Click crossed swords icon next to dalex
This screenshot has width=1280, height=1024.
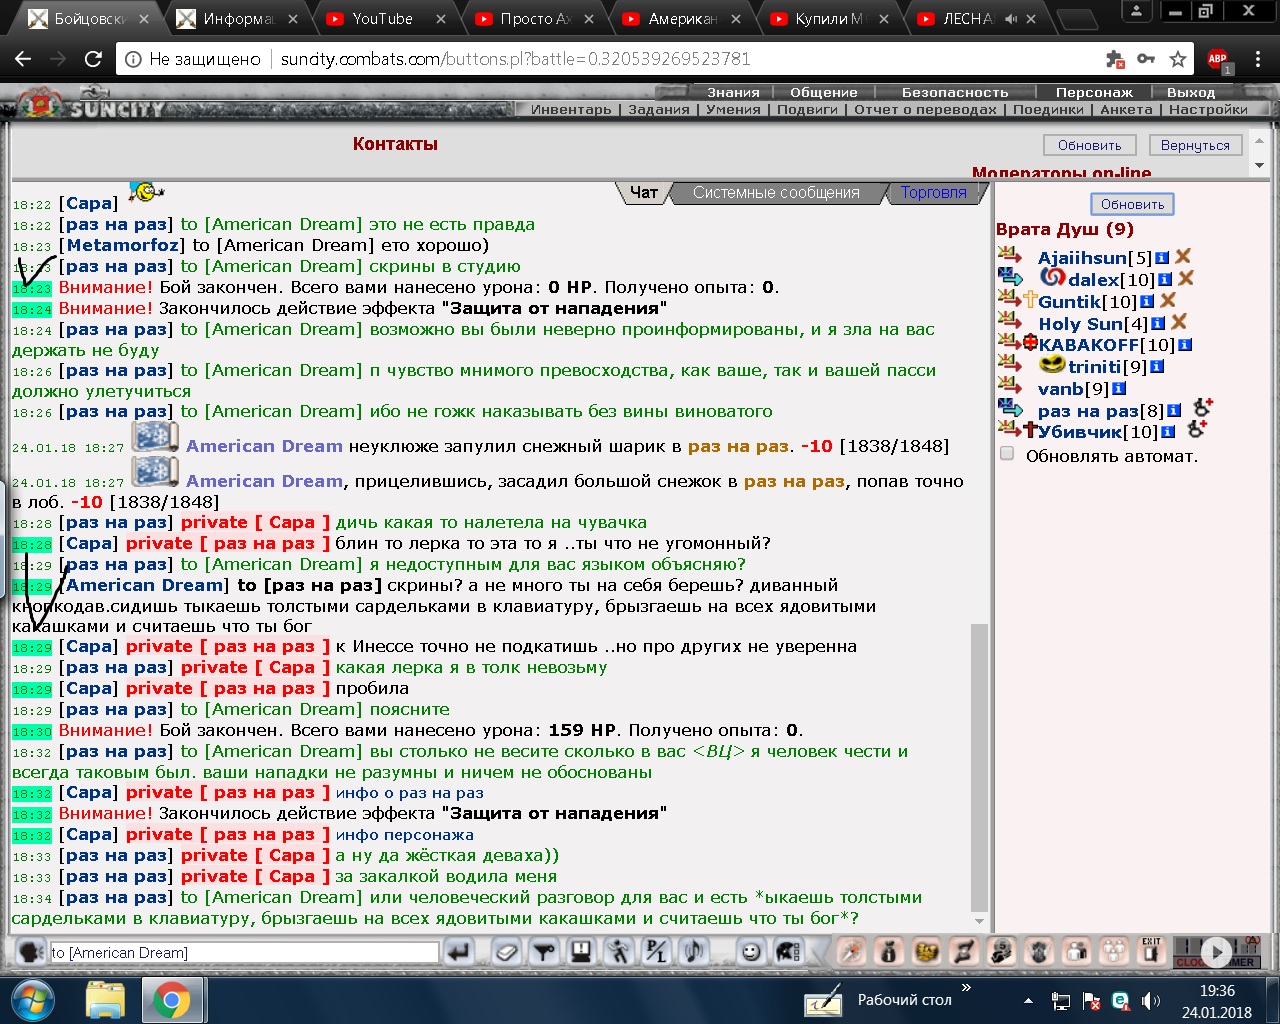tap(1186, 279)
